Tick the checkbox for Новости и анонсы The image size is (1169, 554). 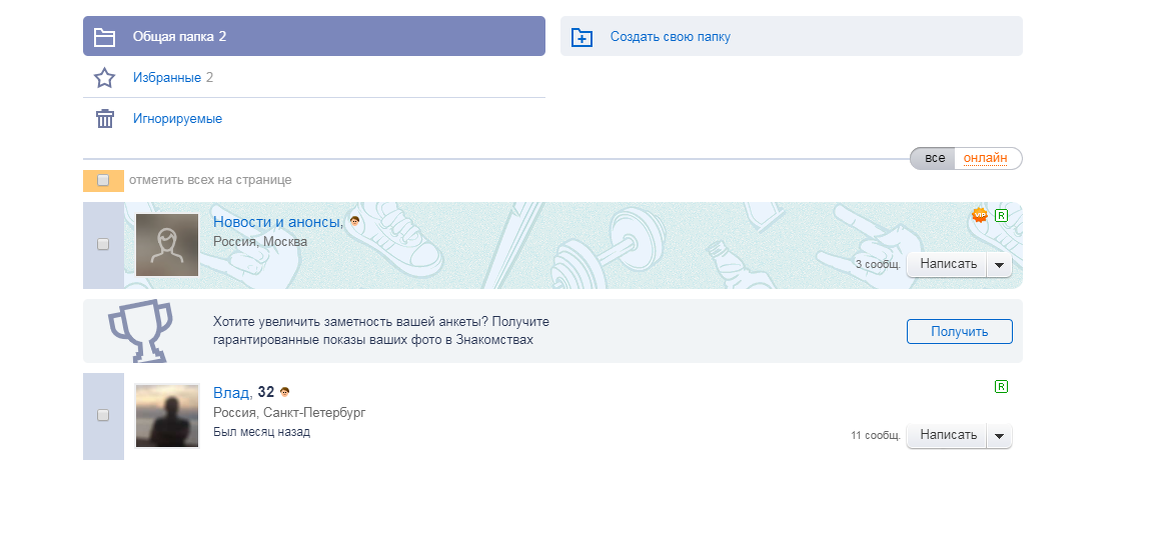coord(103,244)
